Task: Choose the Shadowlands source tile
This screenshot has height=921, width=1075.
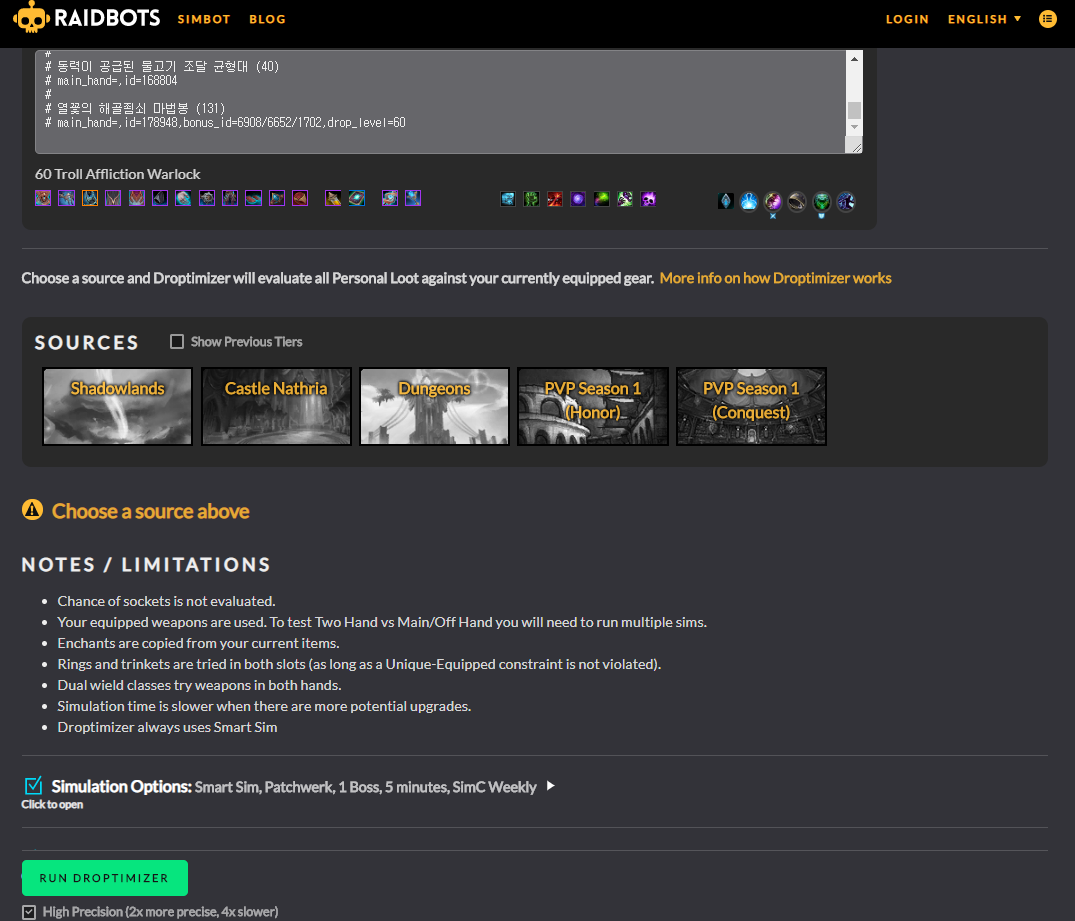Action: click(x=117, y=406)
